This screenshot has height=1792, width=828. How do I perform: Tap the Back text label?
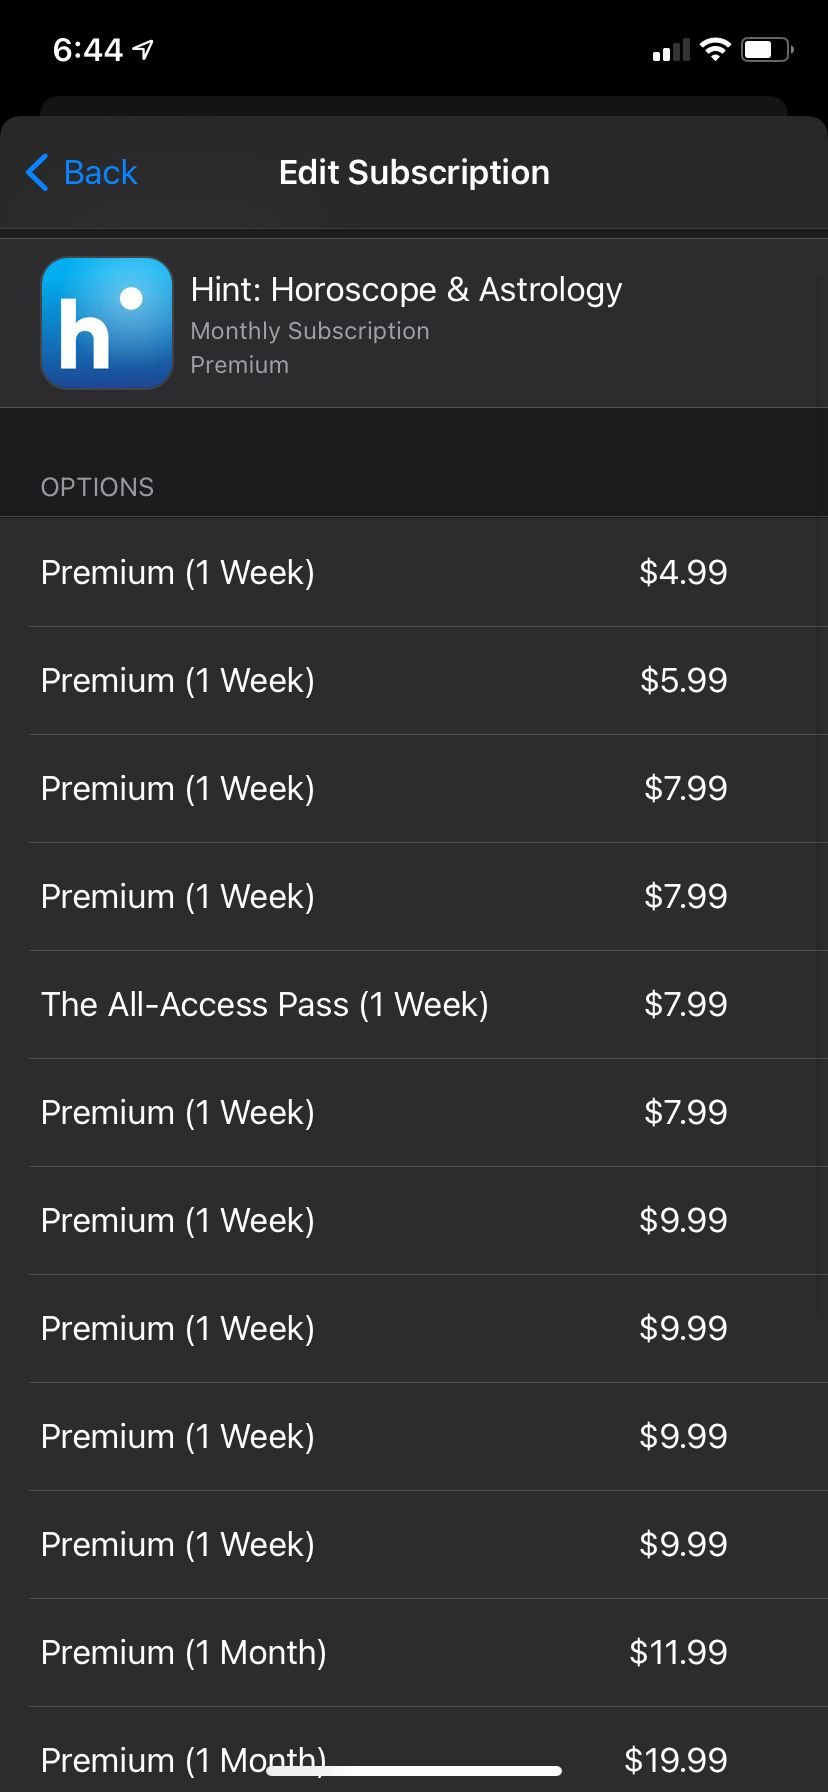[100, 172]
